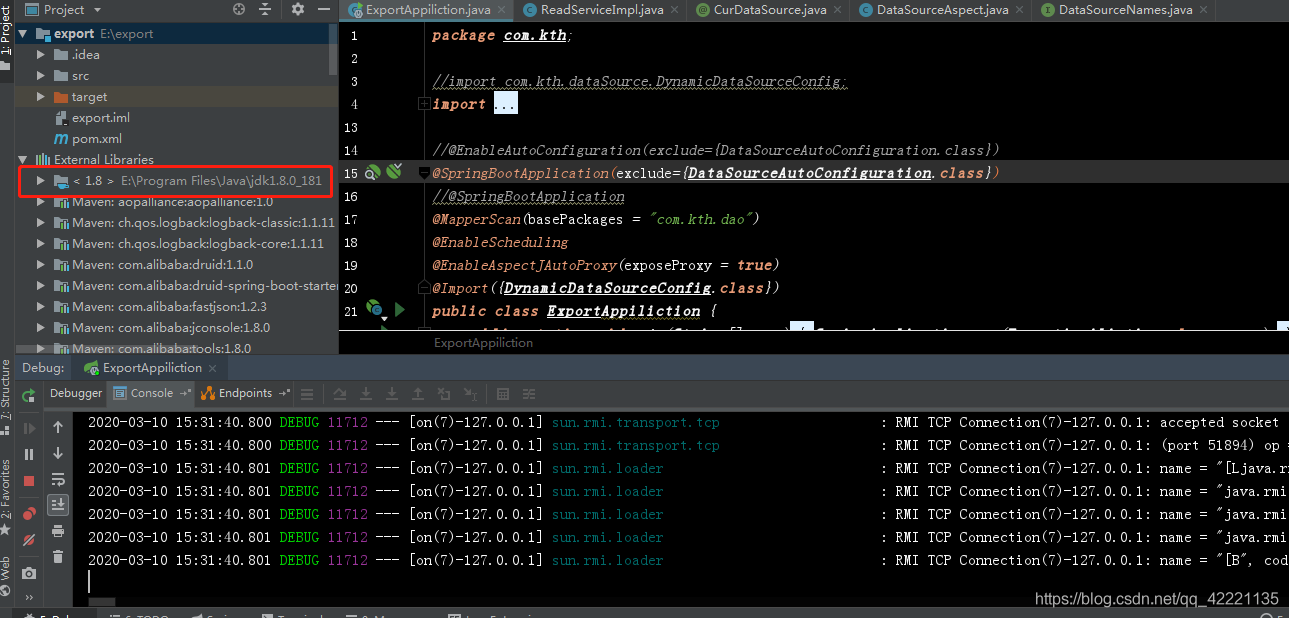Pause the program
The image size is (1289, 618).
coord(29,454)
